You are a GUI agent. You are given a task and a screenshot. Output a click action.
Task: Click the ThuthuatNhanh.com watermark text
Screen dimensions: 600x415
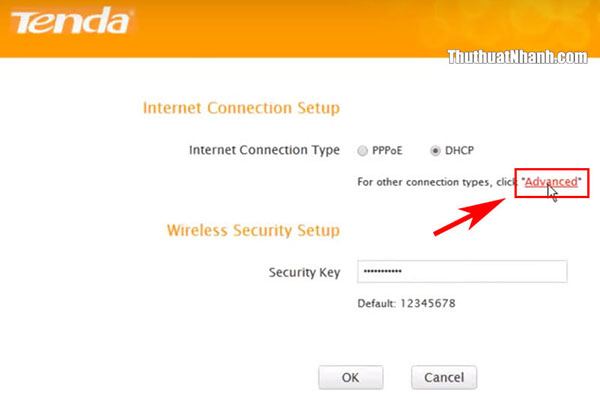(517, 57)
